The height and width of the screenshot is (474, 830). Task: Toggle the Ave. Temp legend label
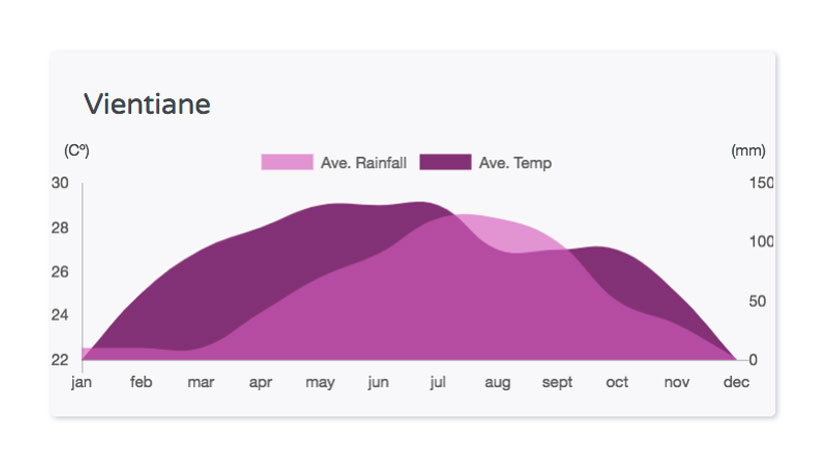tap(515, 163)
